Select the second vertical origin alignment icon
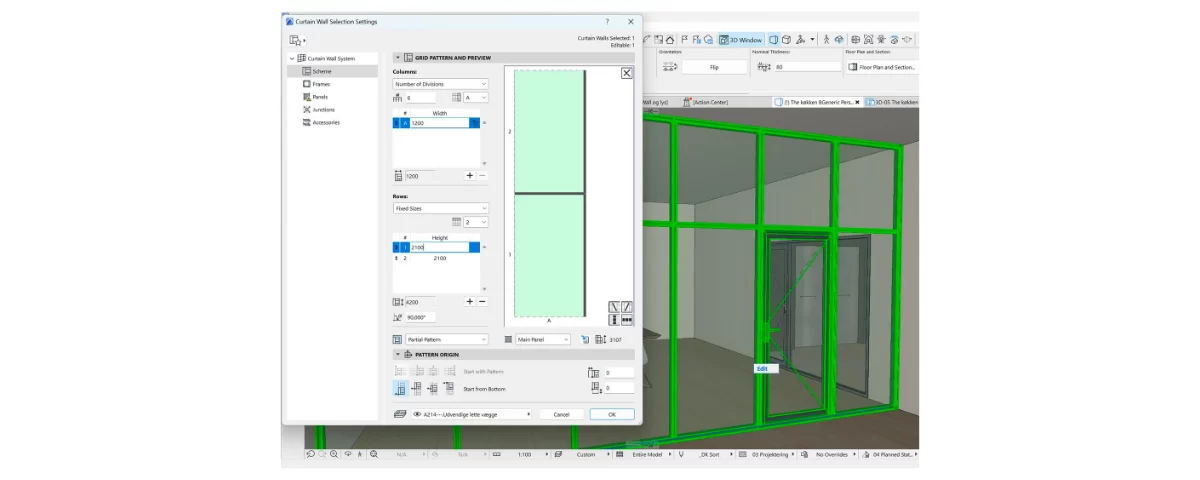The height and width of the screenshot is (480, 1200). 416,388
